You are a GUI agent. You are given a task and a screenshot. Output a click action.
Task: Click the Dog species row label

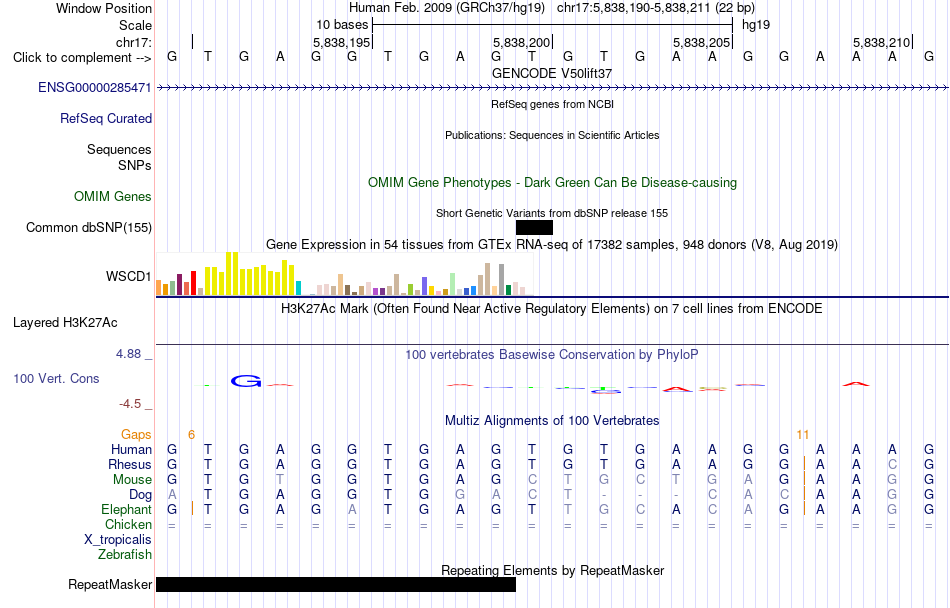point(141,495)
